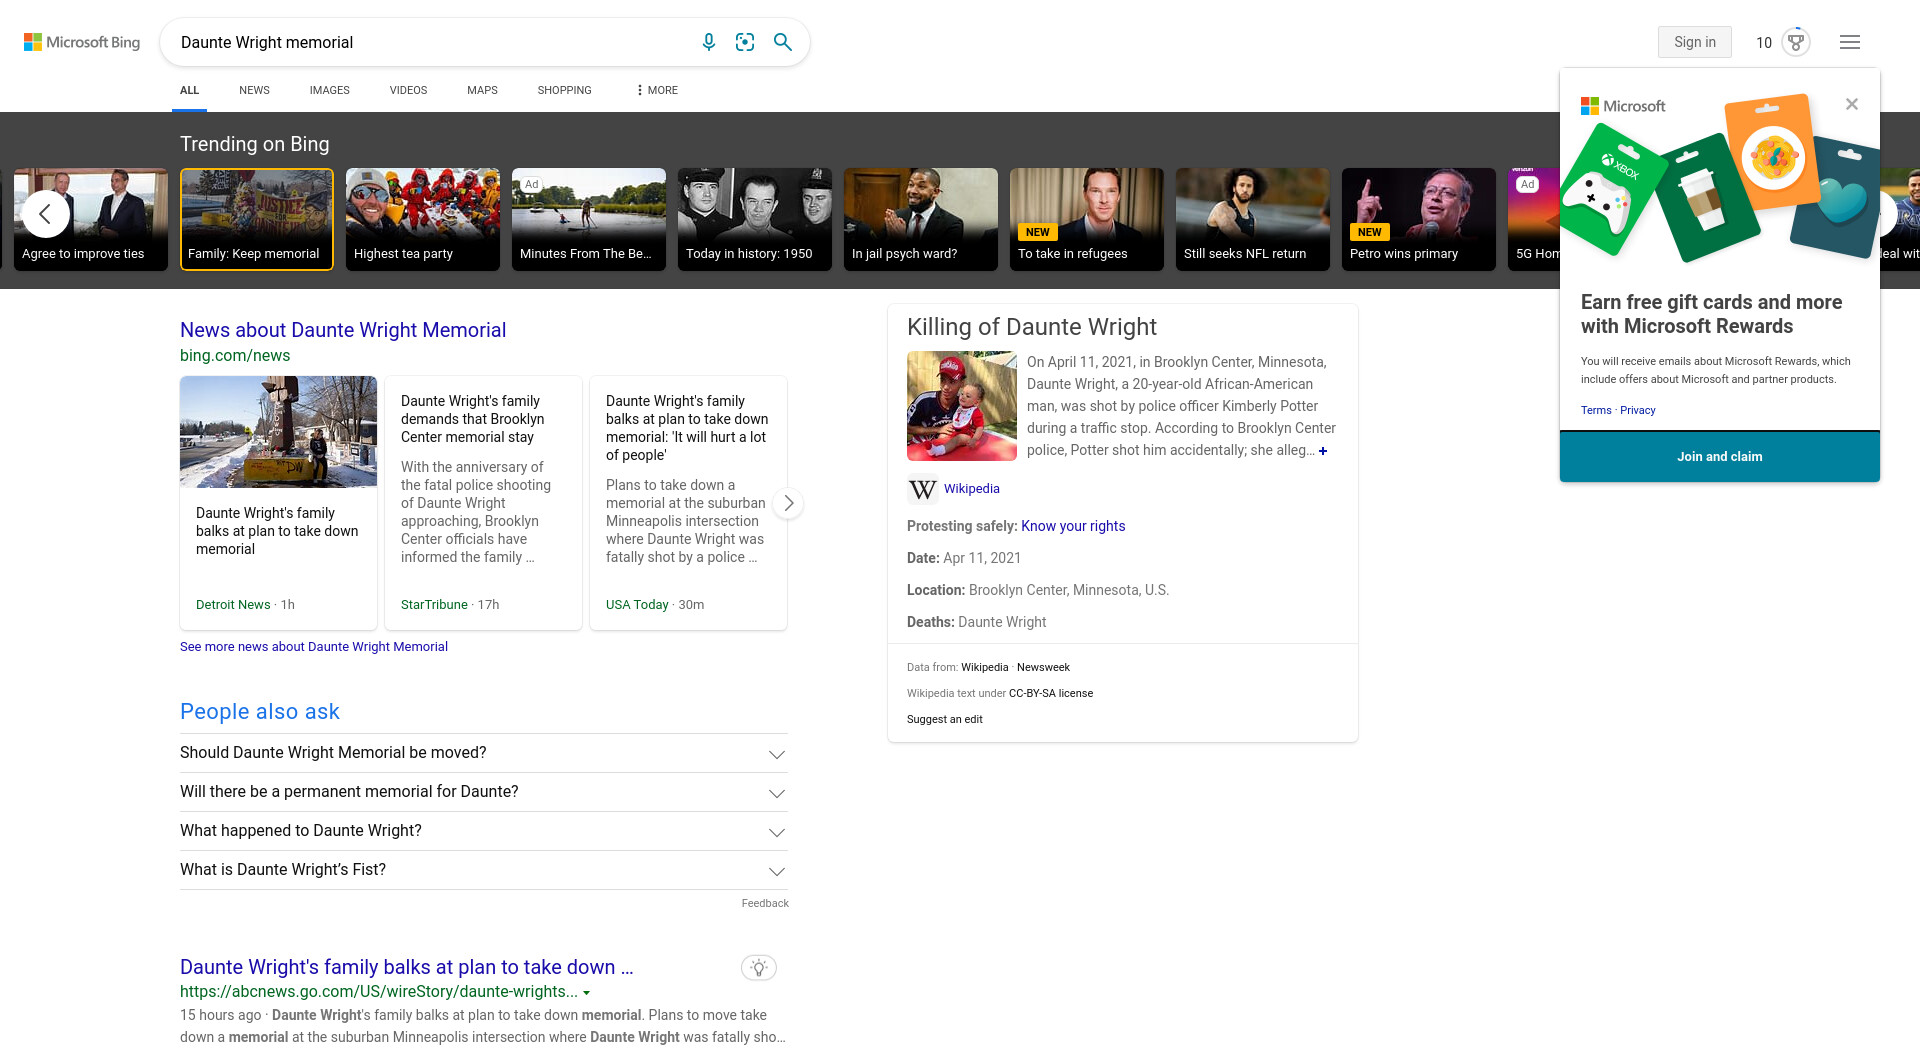Screen dimensions: 1920x1050
Task: Open the MORE search categories menu
Action: pos(656,90)
